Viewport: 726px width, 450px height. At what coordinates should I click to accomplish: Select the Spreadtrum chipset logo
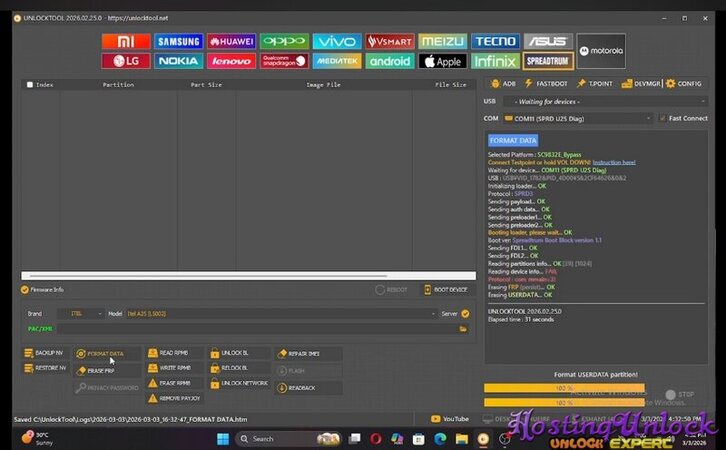pos(549,61)
